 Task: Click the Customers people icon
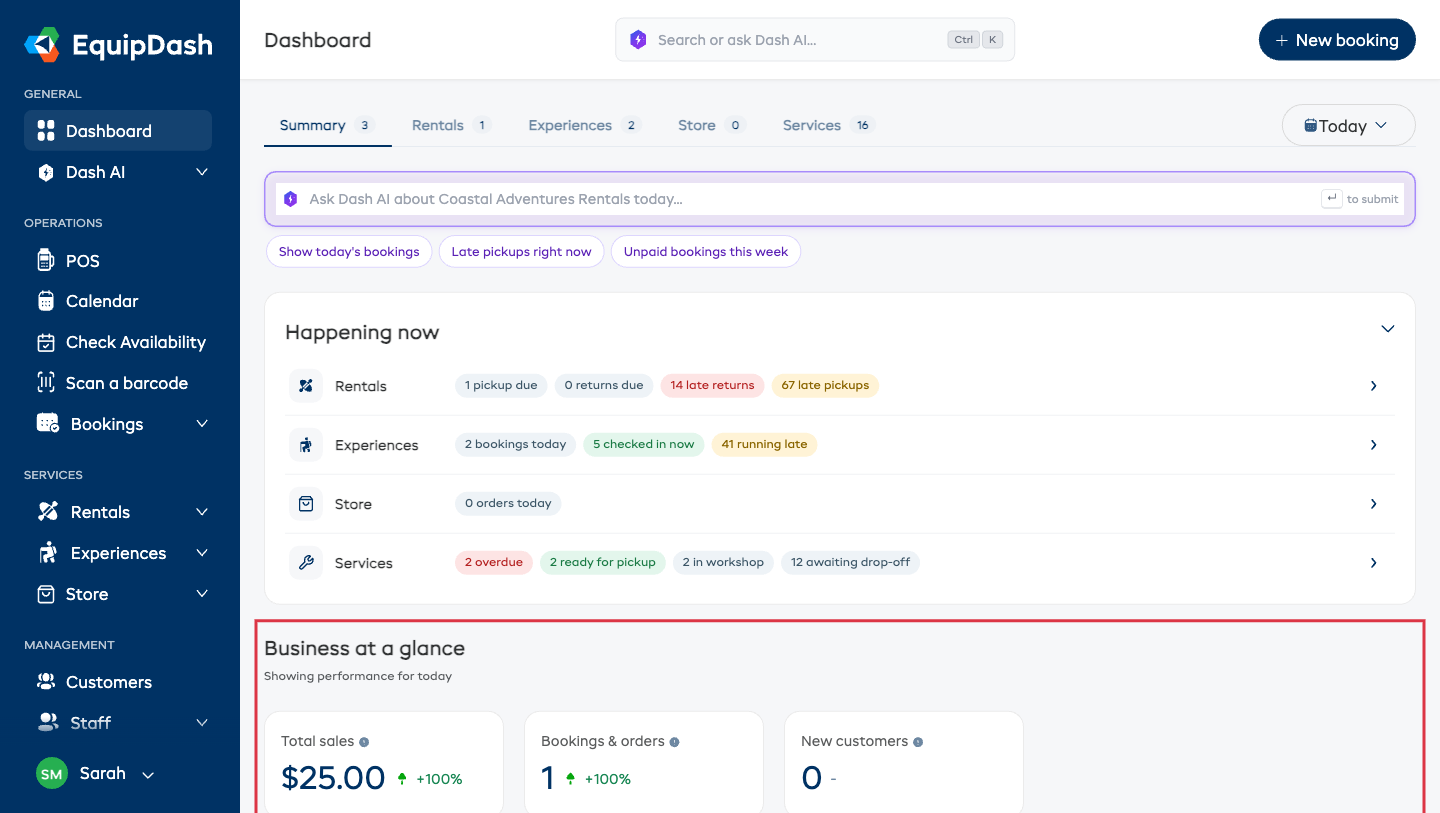(45, 682)
